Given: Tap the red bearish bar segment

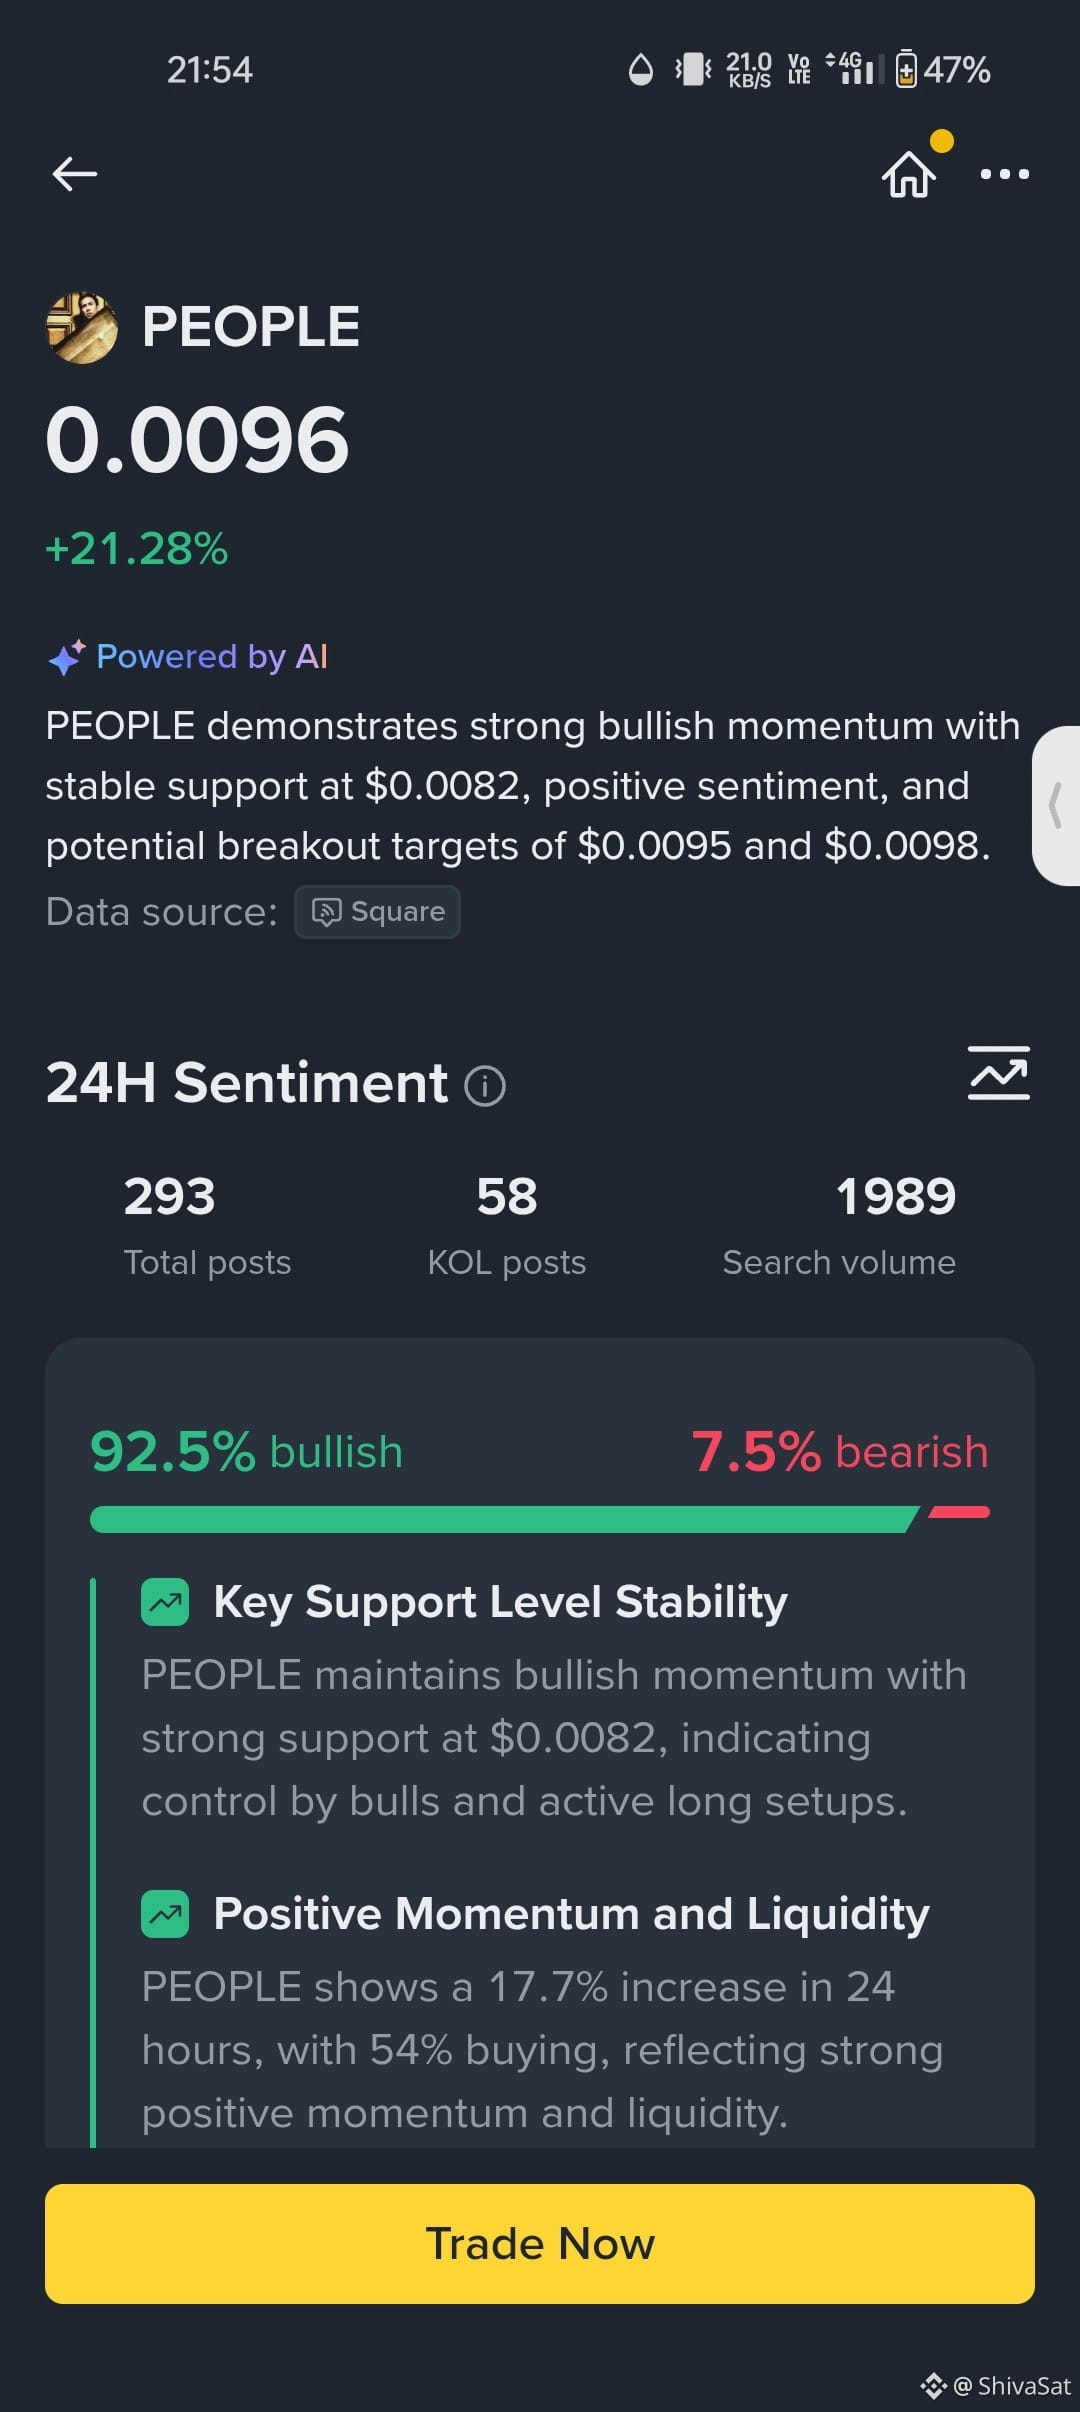Looking at the screenshot, I should point(959,1513).
